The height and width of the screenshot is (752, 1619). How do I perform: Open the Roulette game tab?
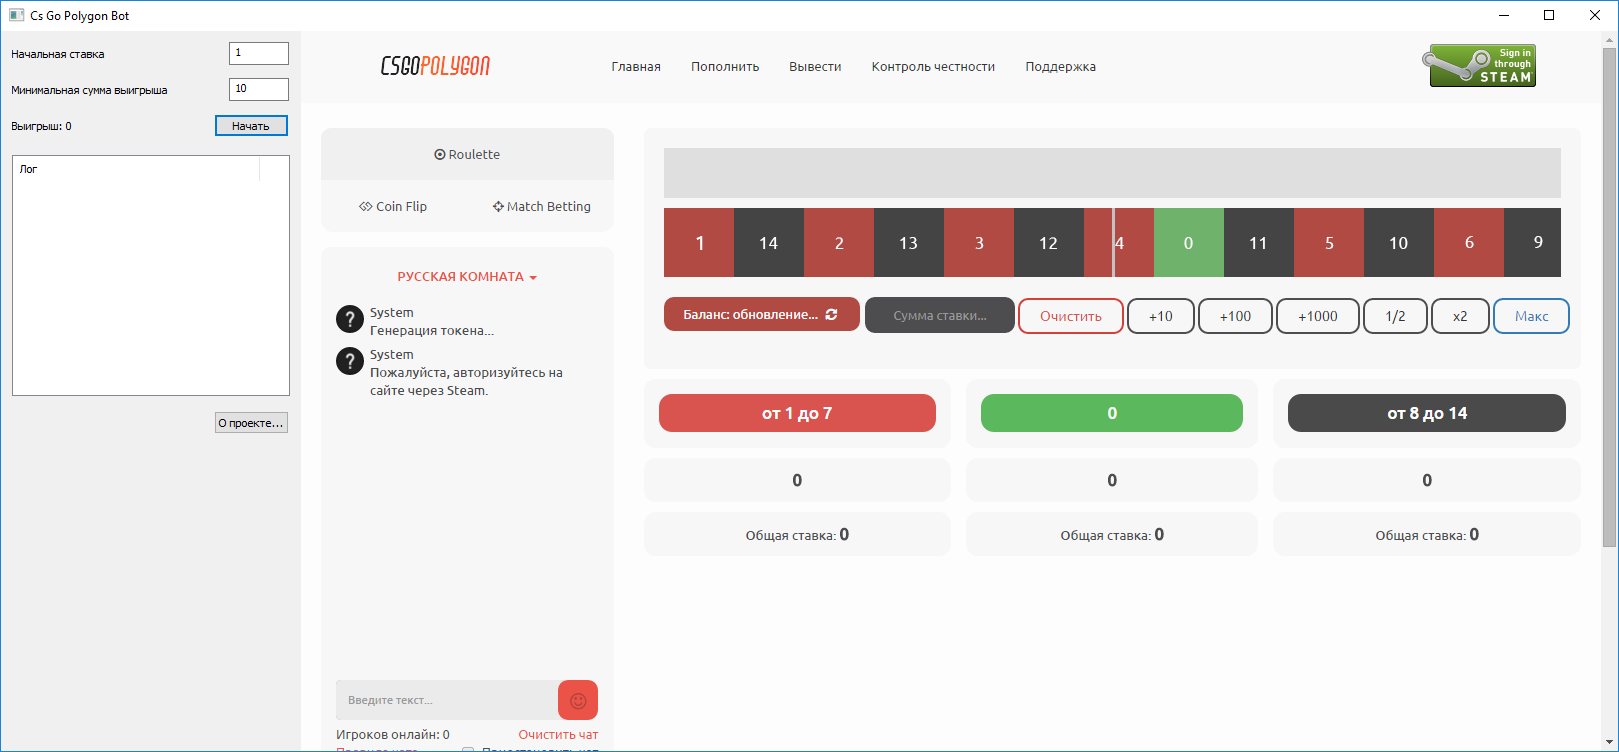[x=467, y=154]
